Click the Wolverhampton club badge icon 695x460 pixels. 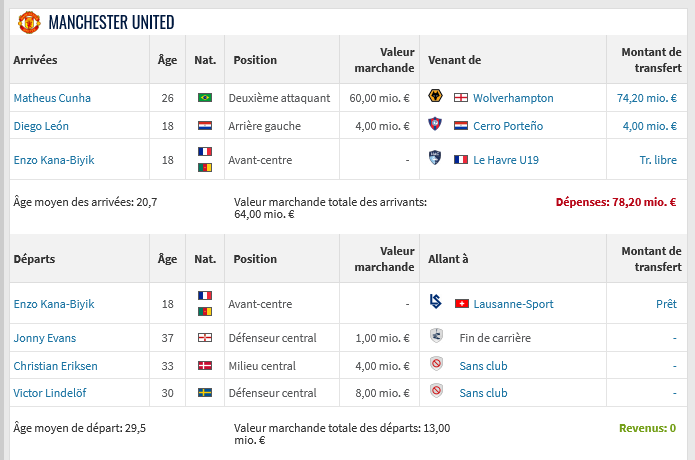[x=435, y=96]
